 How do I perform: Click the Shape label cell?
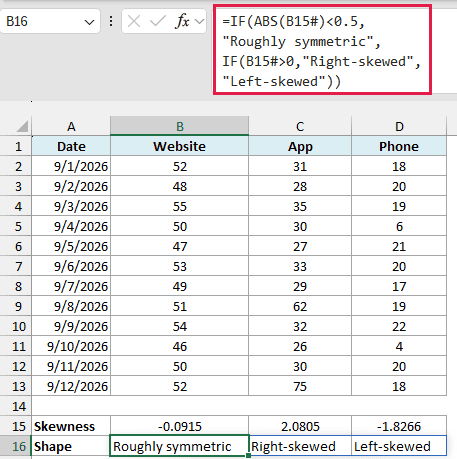tap(71, 446)
